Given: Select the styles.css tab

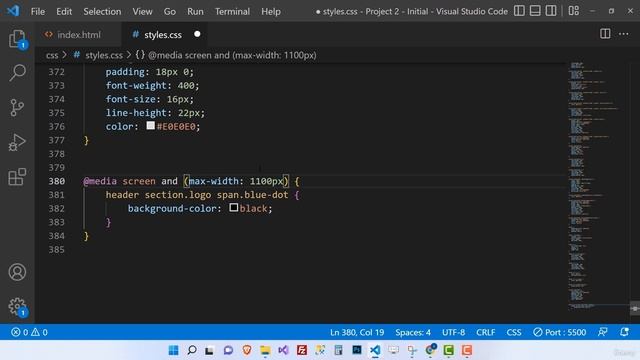Looking at the screenshot, I should coord(162,35).
